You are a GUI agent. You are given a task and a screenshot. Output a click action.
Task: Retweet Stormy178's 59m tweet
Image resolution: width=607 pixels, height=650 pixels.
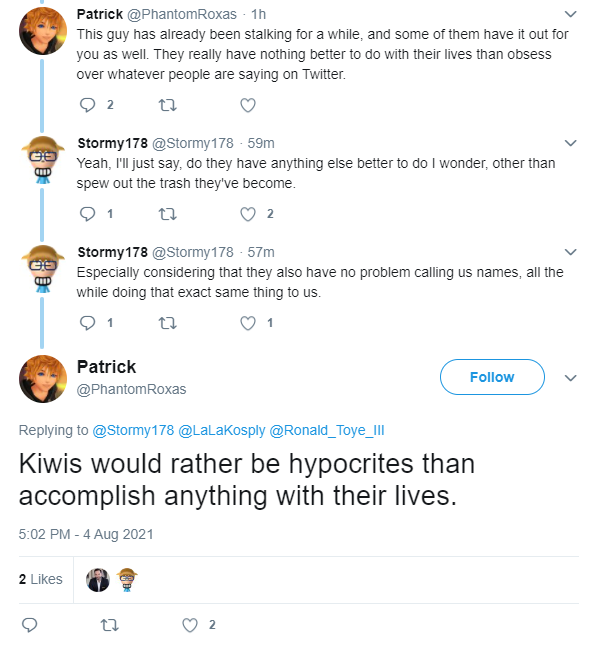tap(168, 214)
